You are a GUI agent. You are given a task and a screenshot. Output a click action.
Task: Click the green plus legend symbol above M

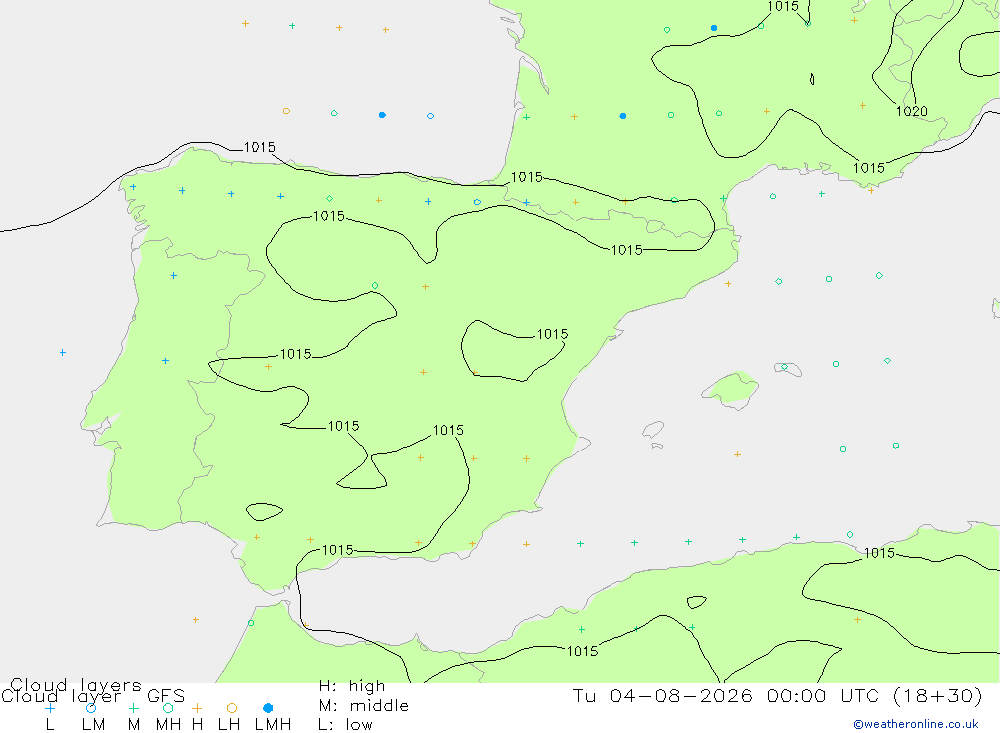133,708
